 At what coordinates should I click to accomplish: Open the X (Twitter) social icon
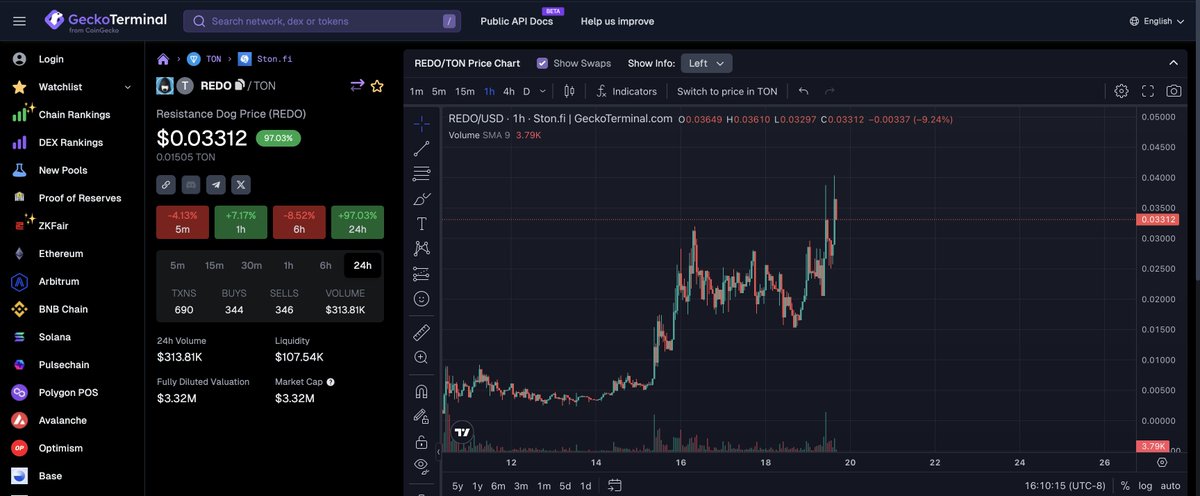click(241, 184)
